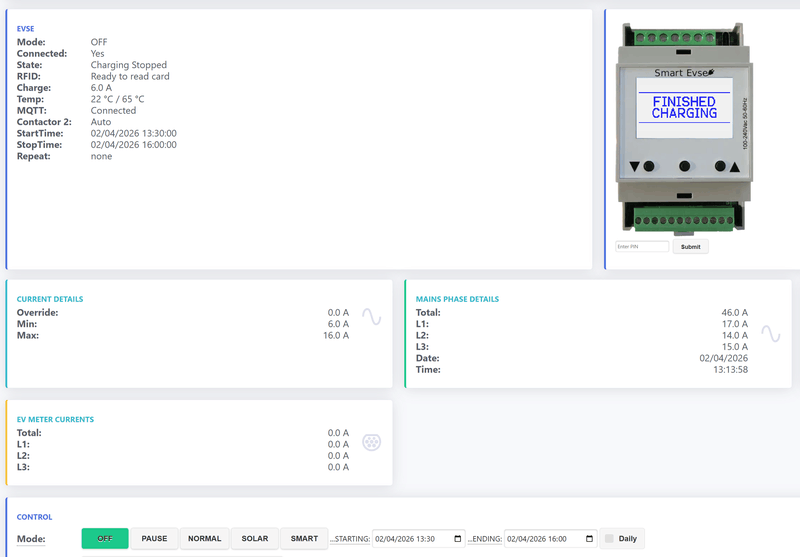Enable the Daily repeat checkbox

pos(609,539)
